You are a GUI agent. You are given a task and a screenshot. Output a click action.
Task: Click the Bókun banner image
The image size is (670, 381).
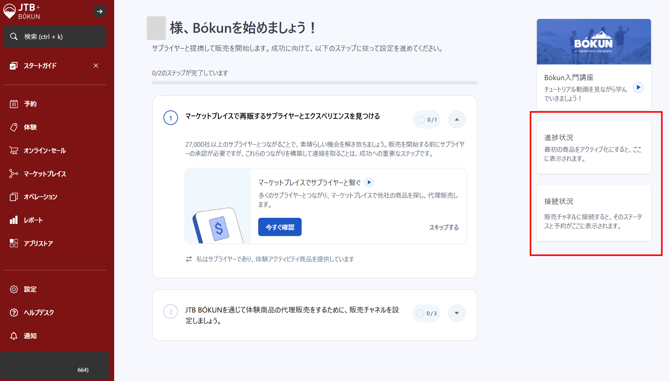[x=594, y=42]
